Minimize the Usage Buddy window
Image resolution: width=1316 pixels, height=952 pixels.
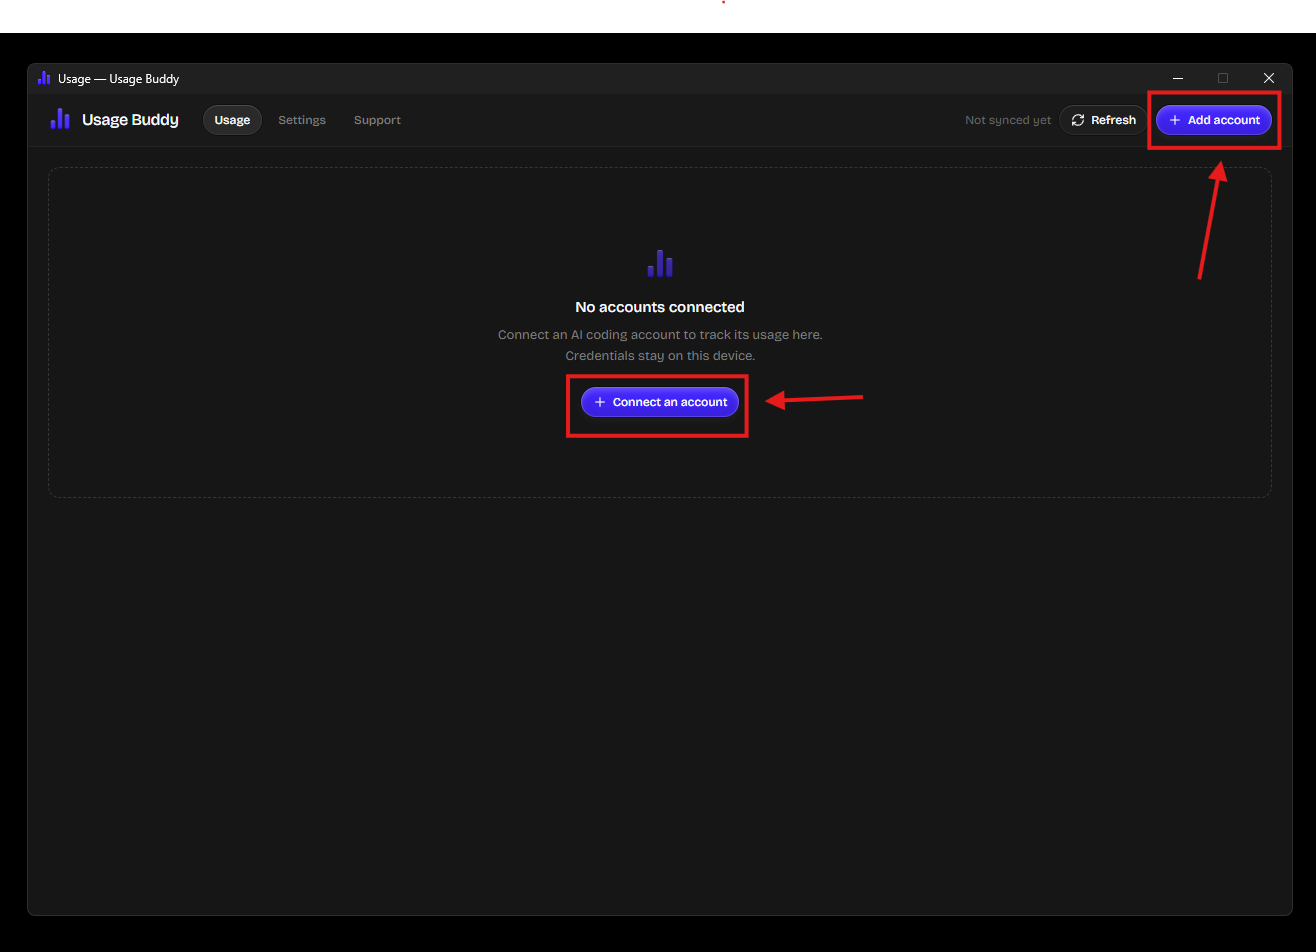click(1178, 78)
